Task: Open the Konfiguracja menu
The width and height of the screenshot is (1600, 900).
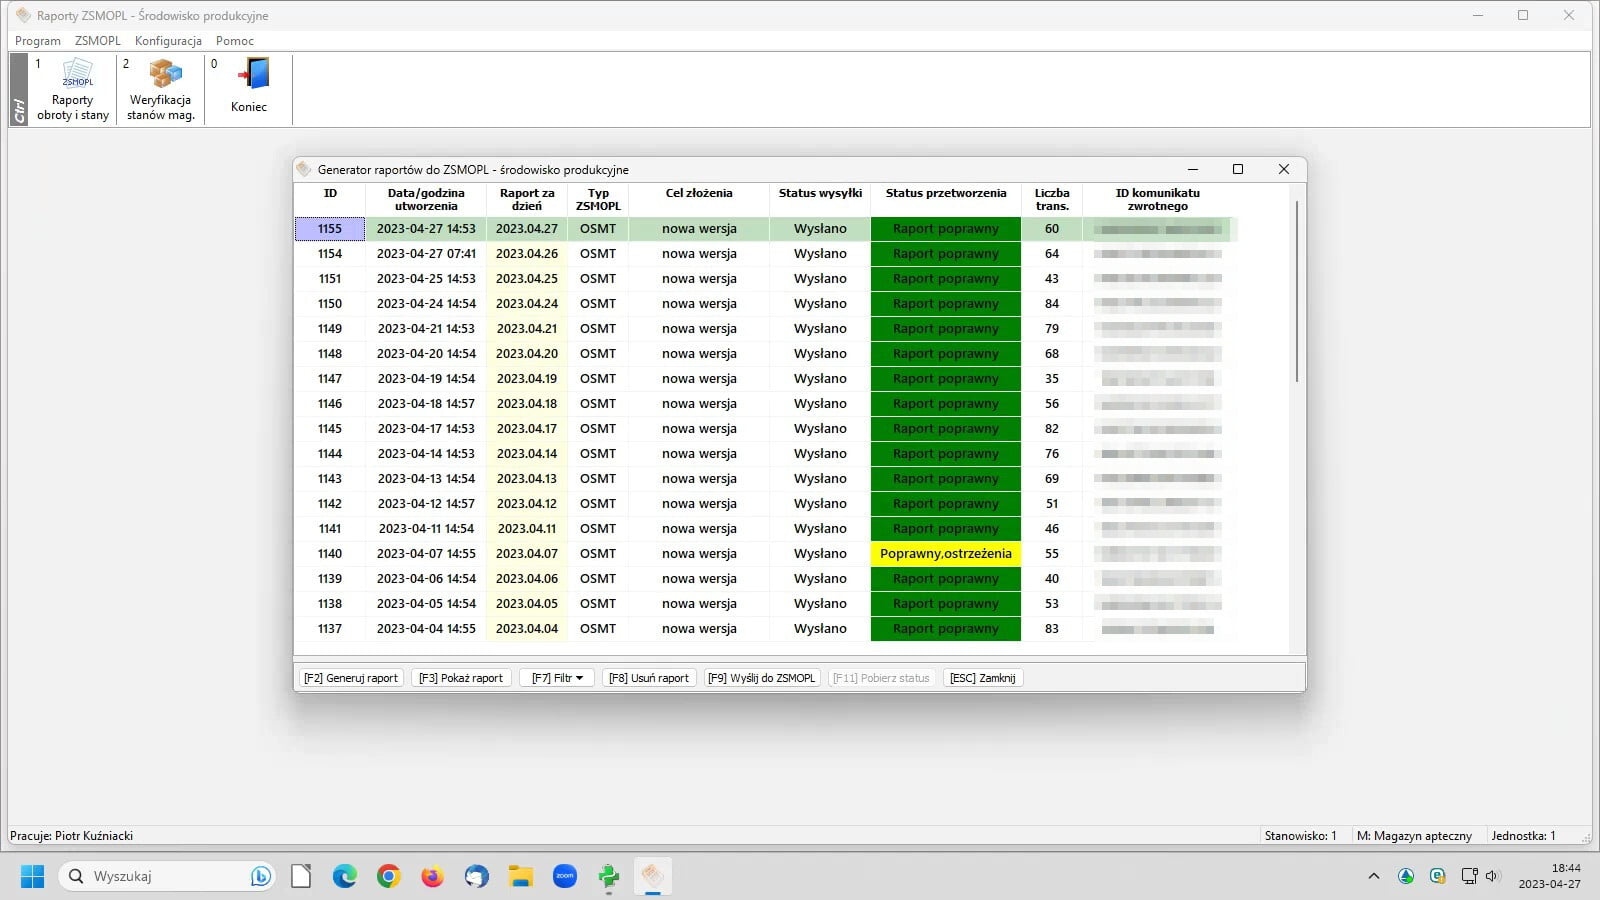Action: 168,41
